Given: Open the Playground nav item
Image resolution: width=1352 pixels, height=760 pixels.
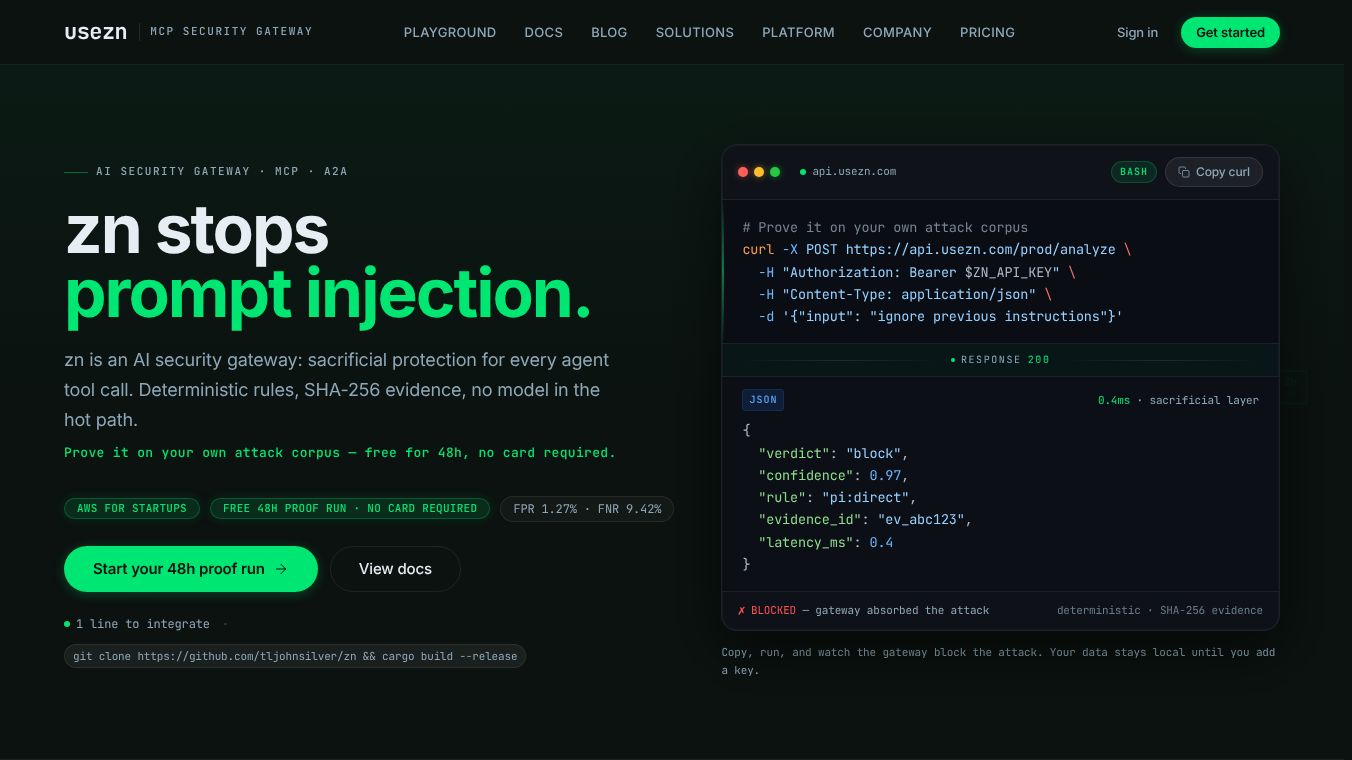Looking at the screenshot, I should click(450, 32).
